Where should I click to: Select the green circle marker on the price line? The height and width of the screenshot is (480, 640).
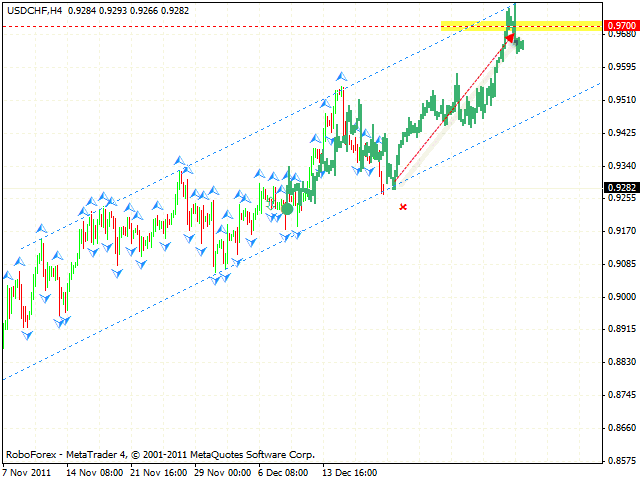coord(287,208)
